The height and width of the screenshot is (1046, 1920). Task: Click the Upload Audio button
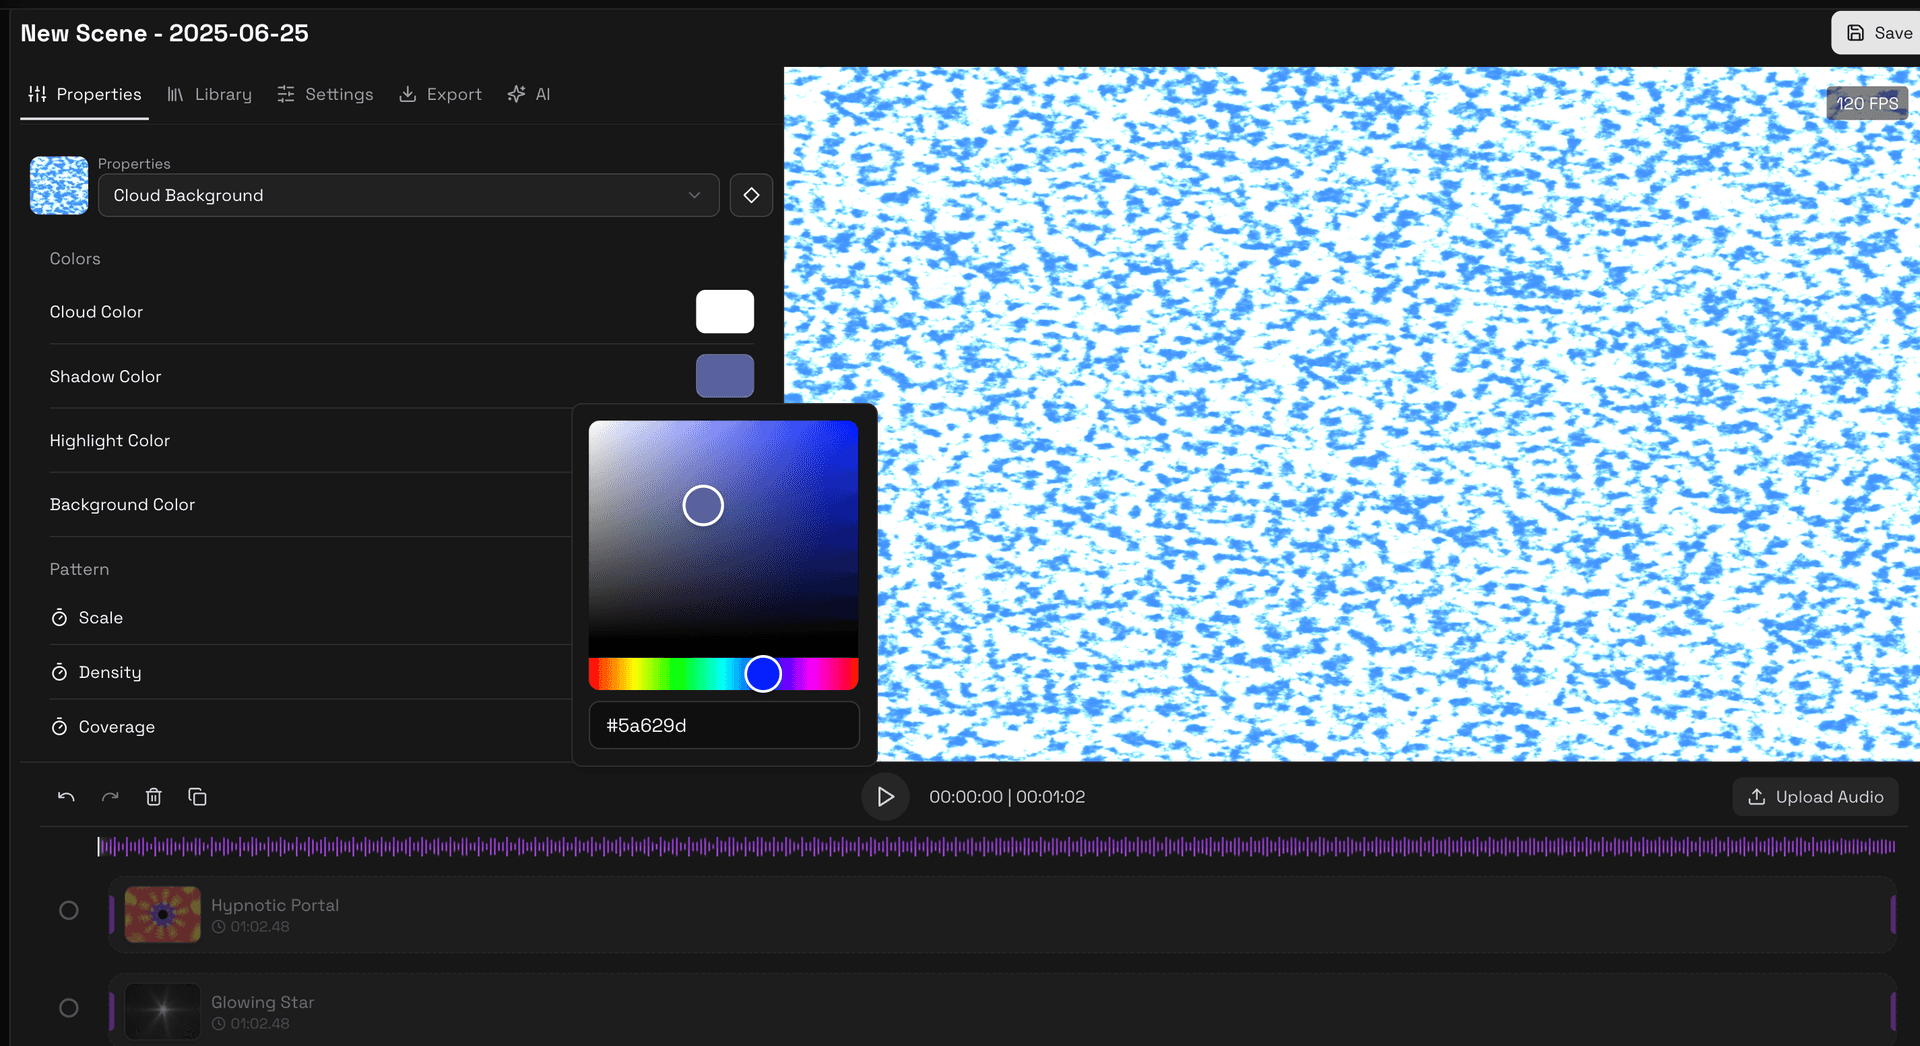coord(1816,797)
